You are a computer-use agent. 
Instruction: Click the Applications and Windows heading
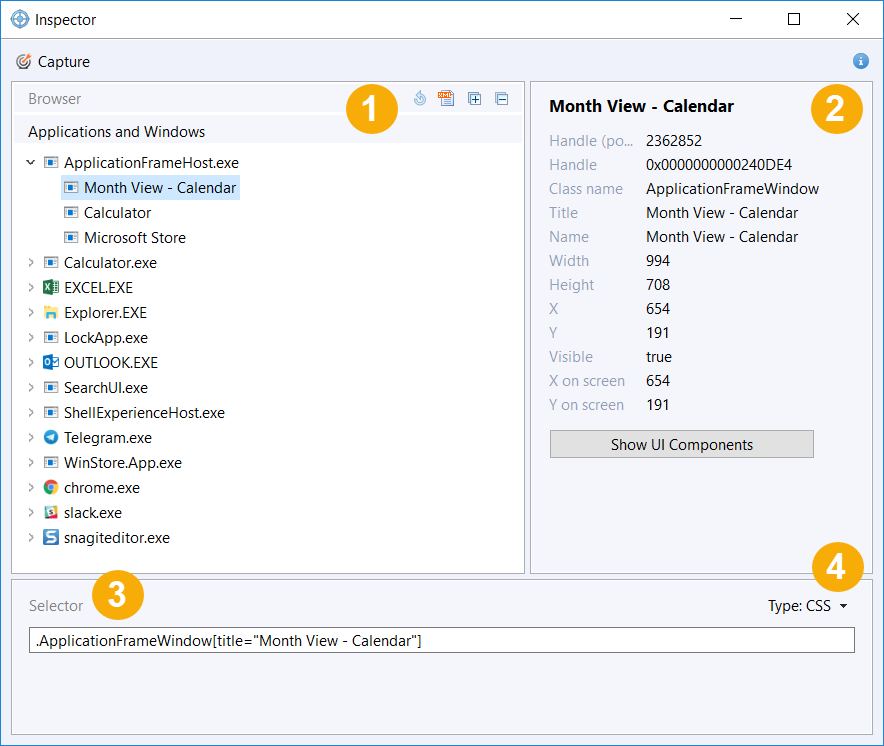click(x=117, y=131)
